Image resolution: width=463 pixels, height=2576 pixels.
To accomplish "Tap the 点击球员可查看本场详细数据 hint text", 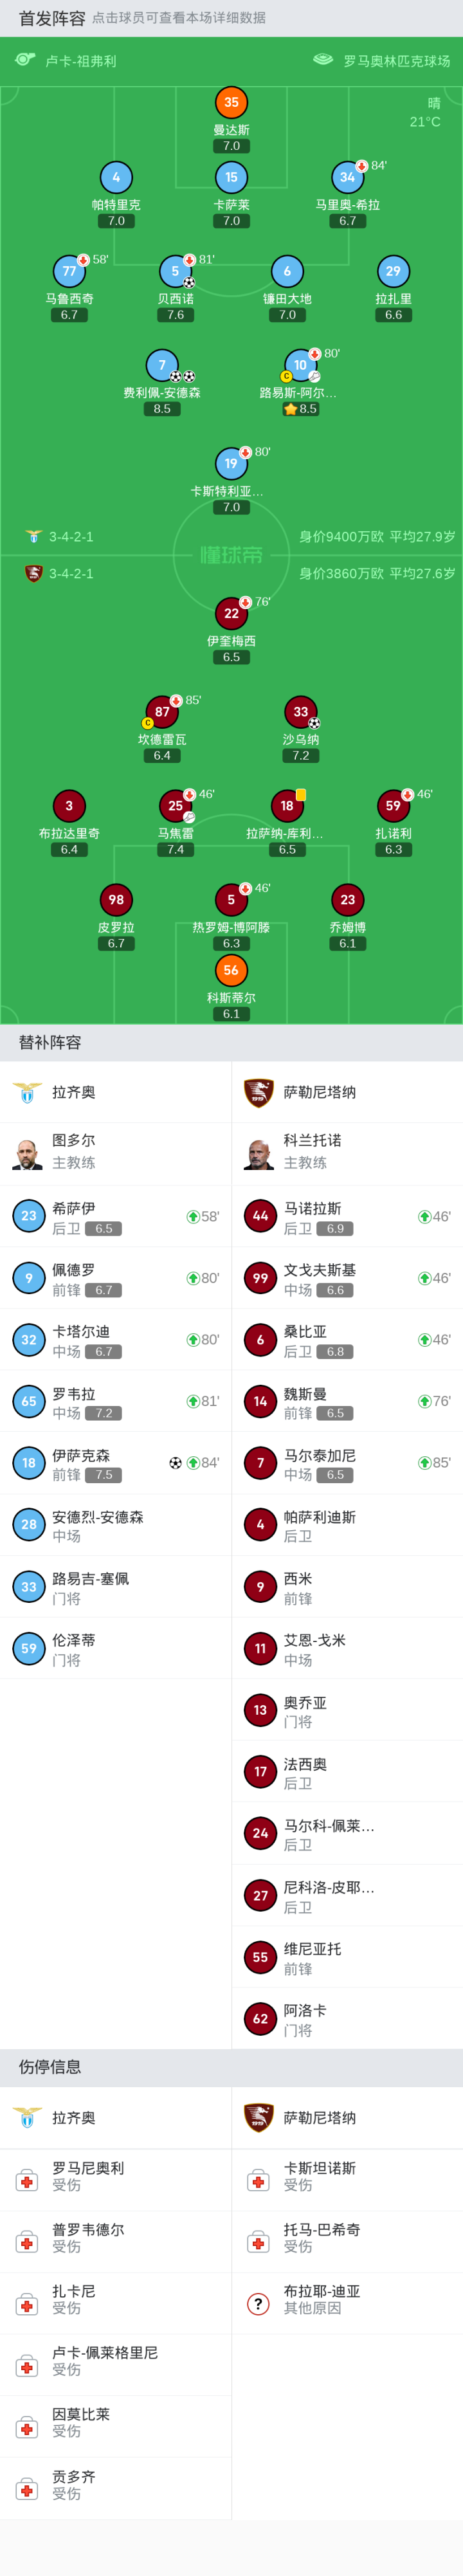I will pyautogui.click(x=179, y=18).
